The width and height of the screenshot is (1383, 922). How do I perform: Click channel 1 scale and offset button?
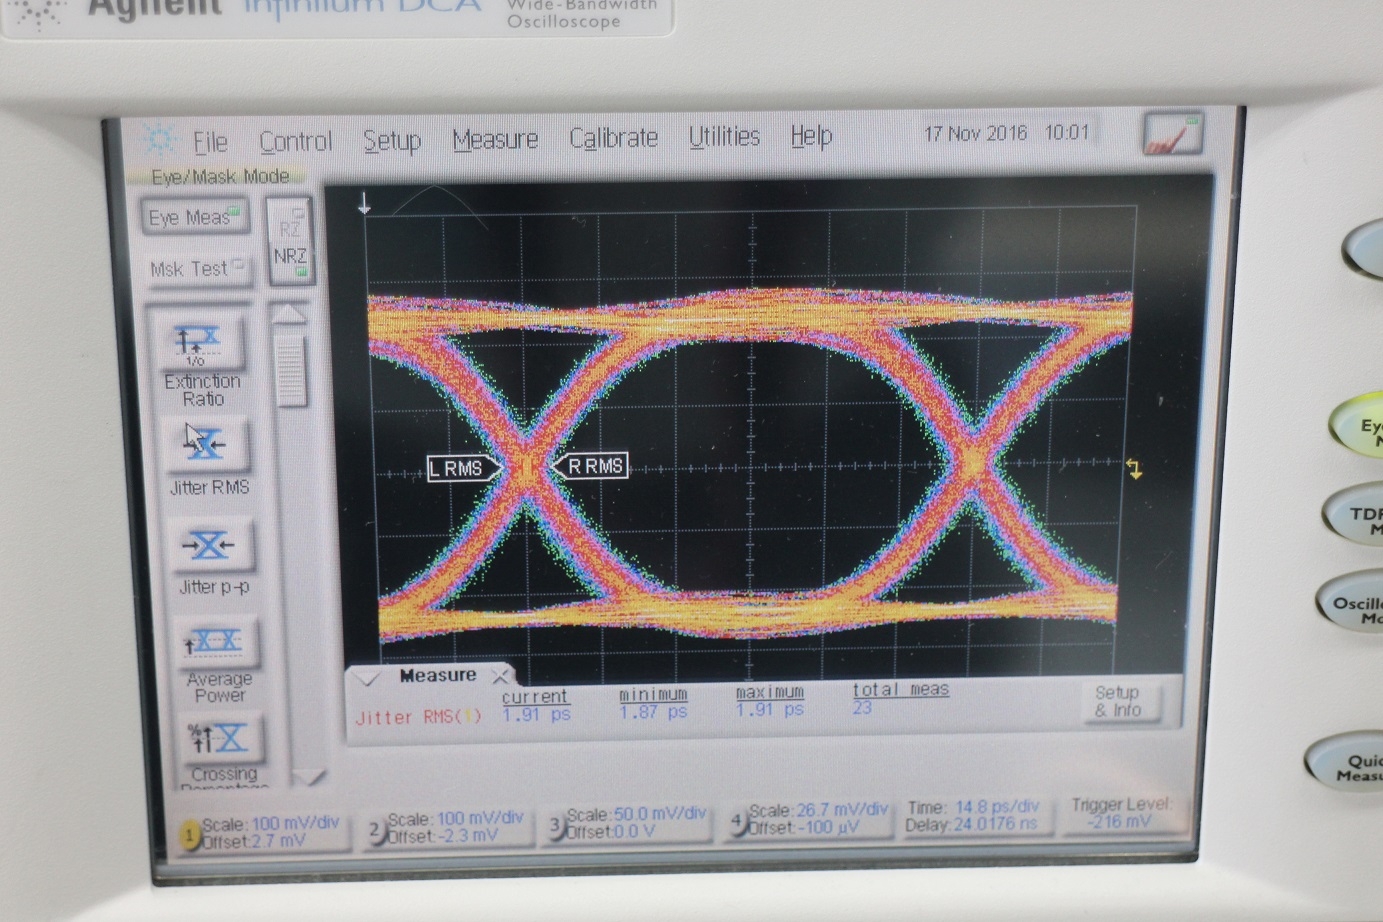[261, 833]
